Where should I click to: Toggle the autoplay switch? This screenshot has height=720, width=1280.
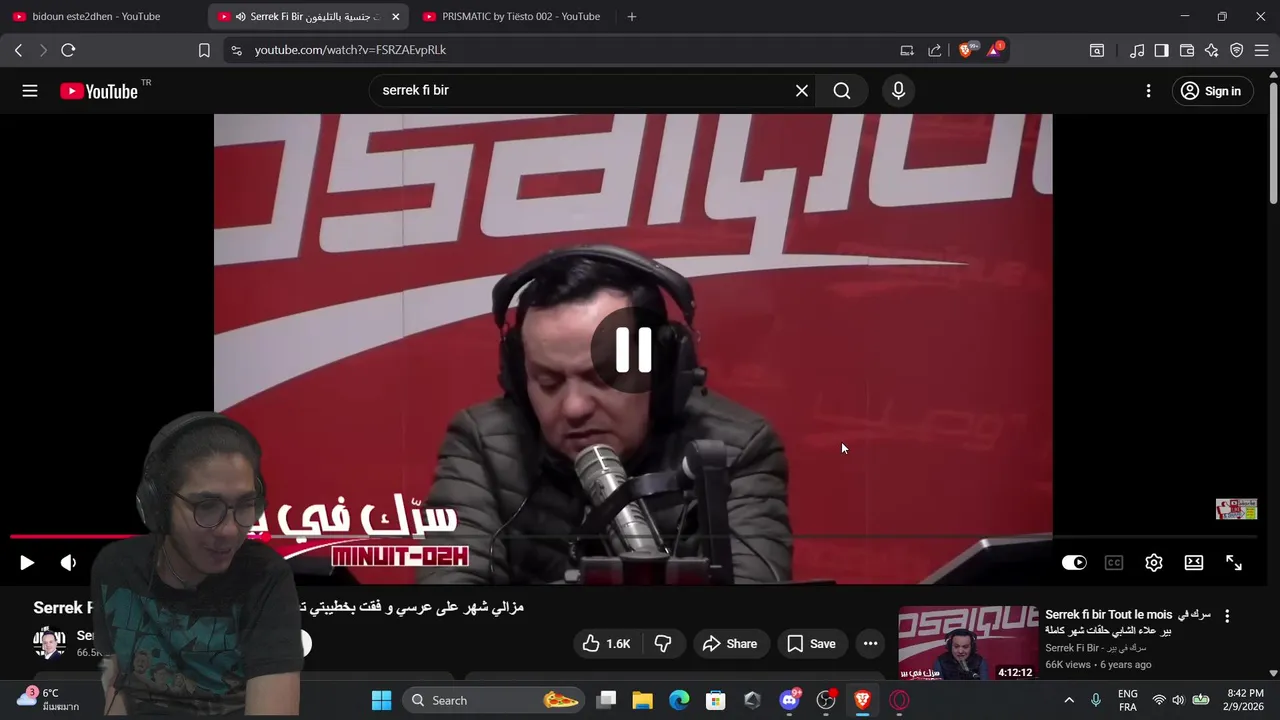[1074, 563]
